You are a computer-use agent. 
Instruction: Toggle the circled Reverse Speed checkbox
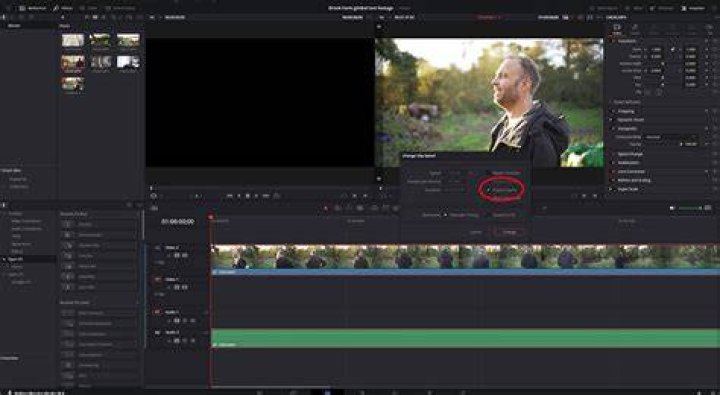tap(489, 189)
